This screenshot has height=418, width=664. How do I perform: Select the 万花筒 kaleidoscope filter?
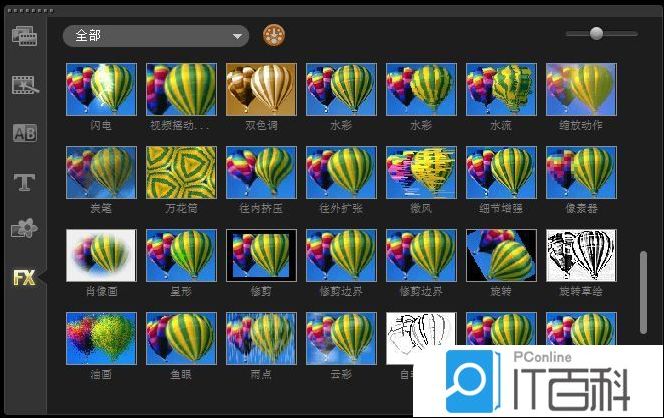181,171
